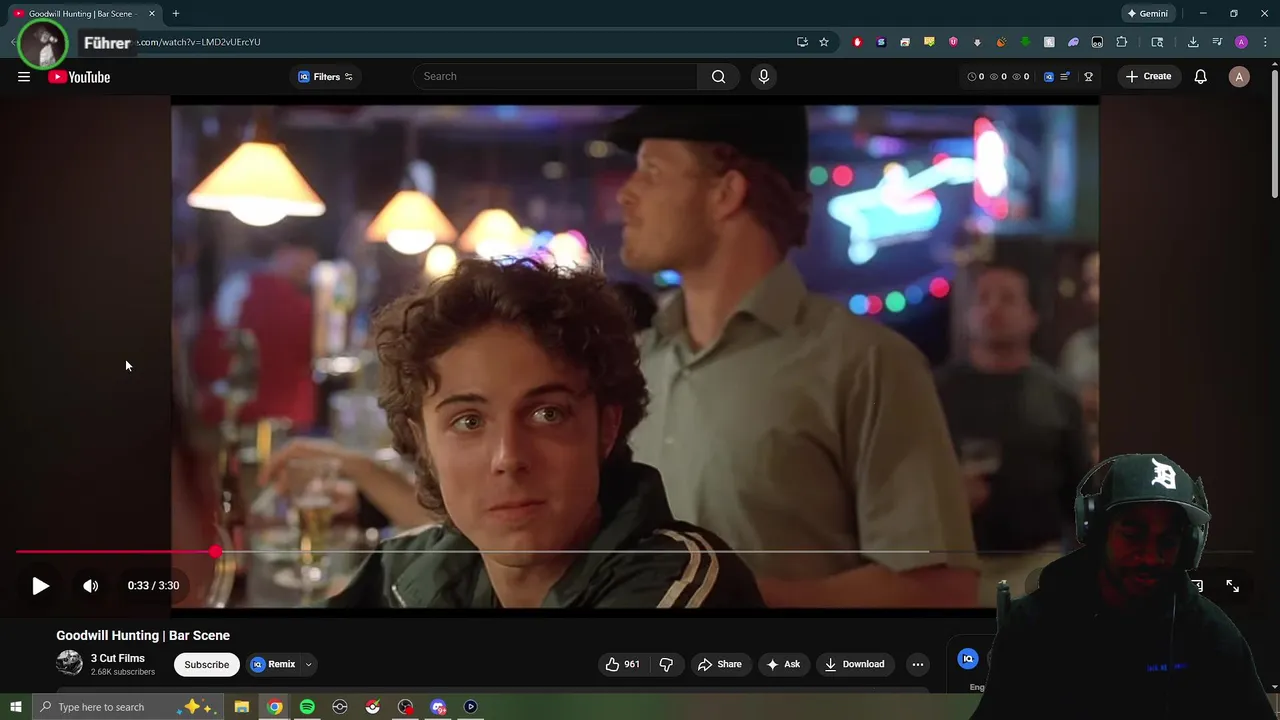
Task: Expand the Remix dropdown arrow
Action: (x=308, y=664)
